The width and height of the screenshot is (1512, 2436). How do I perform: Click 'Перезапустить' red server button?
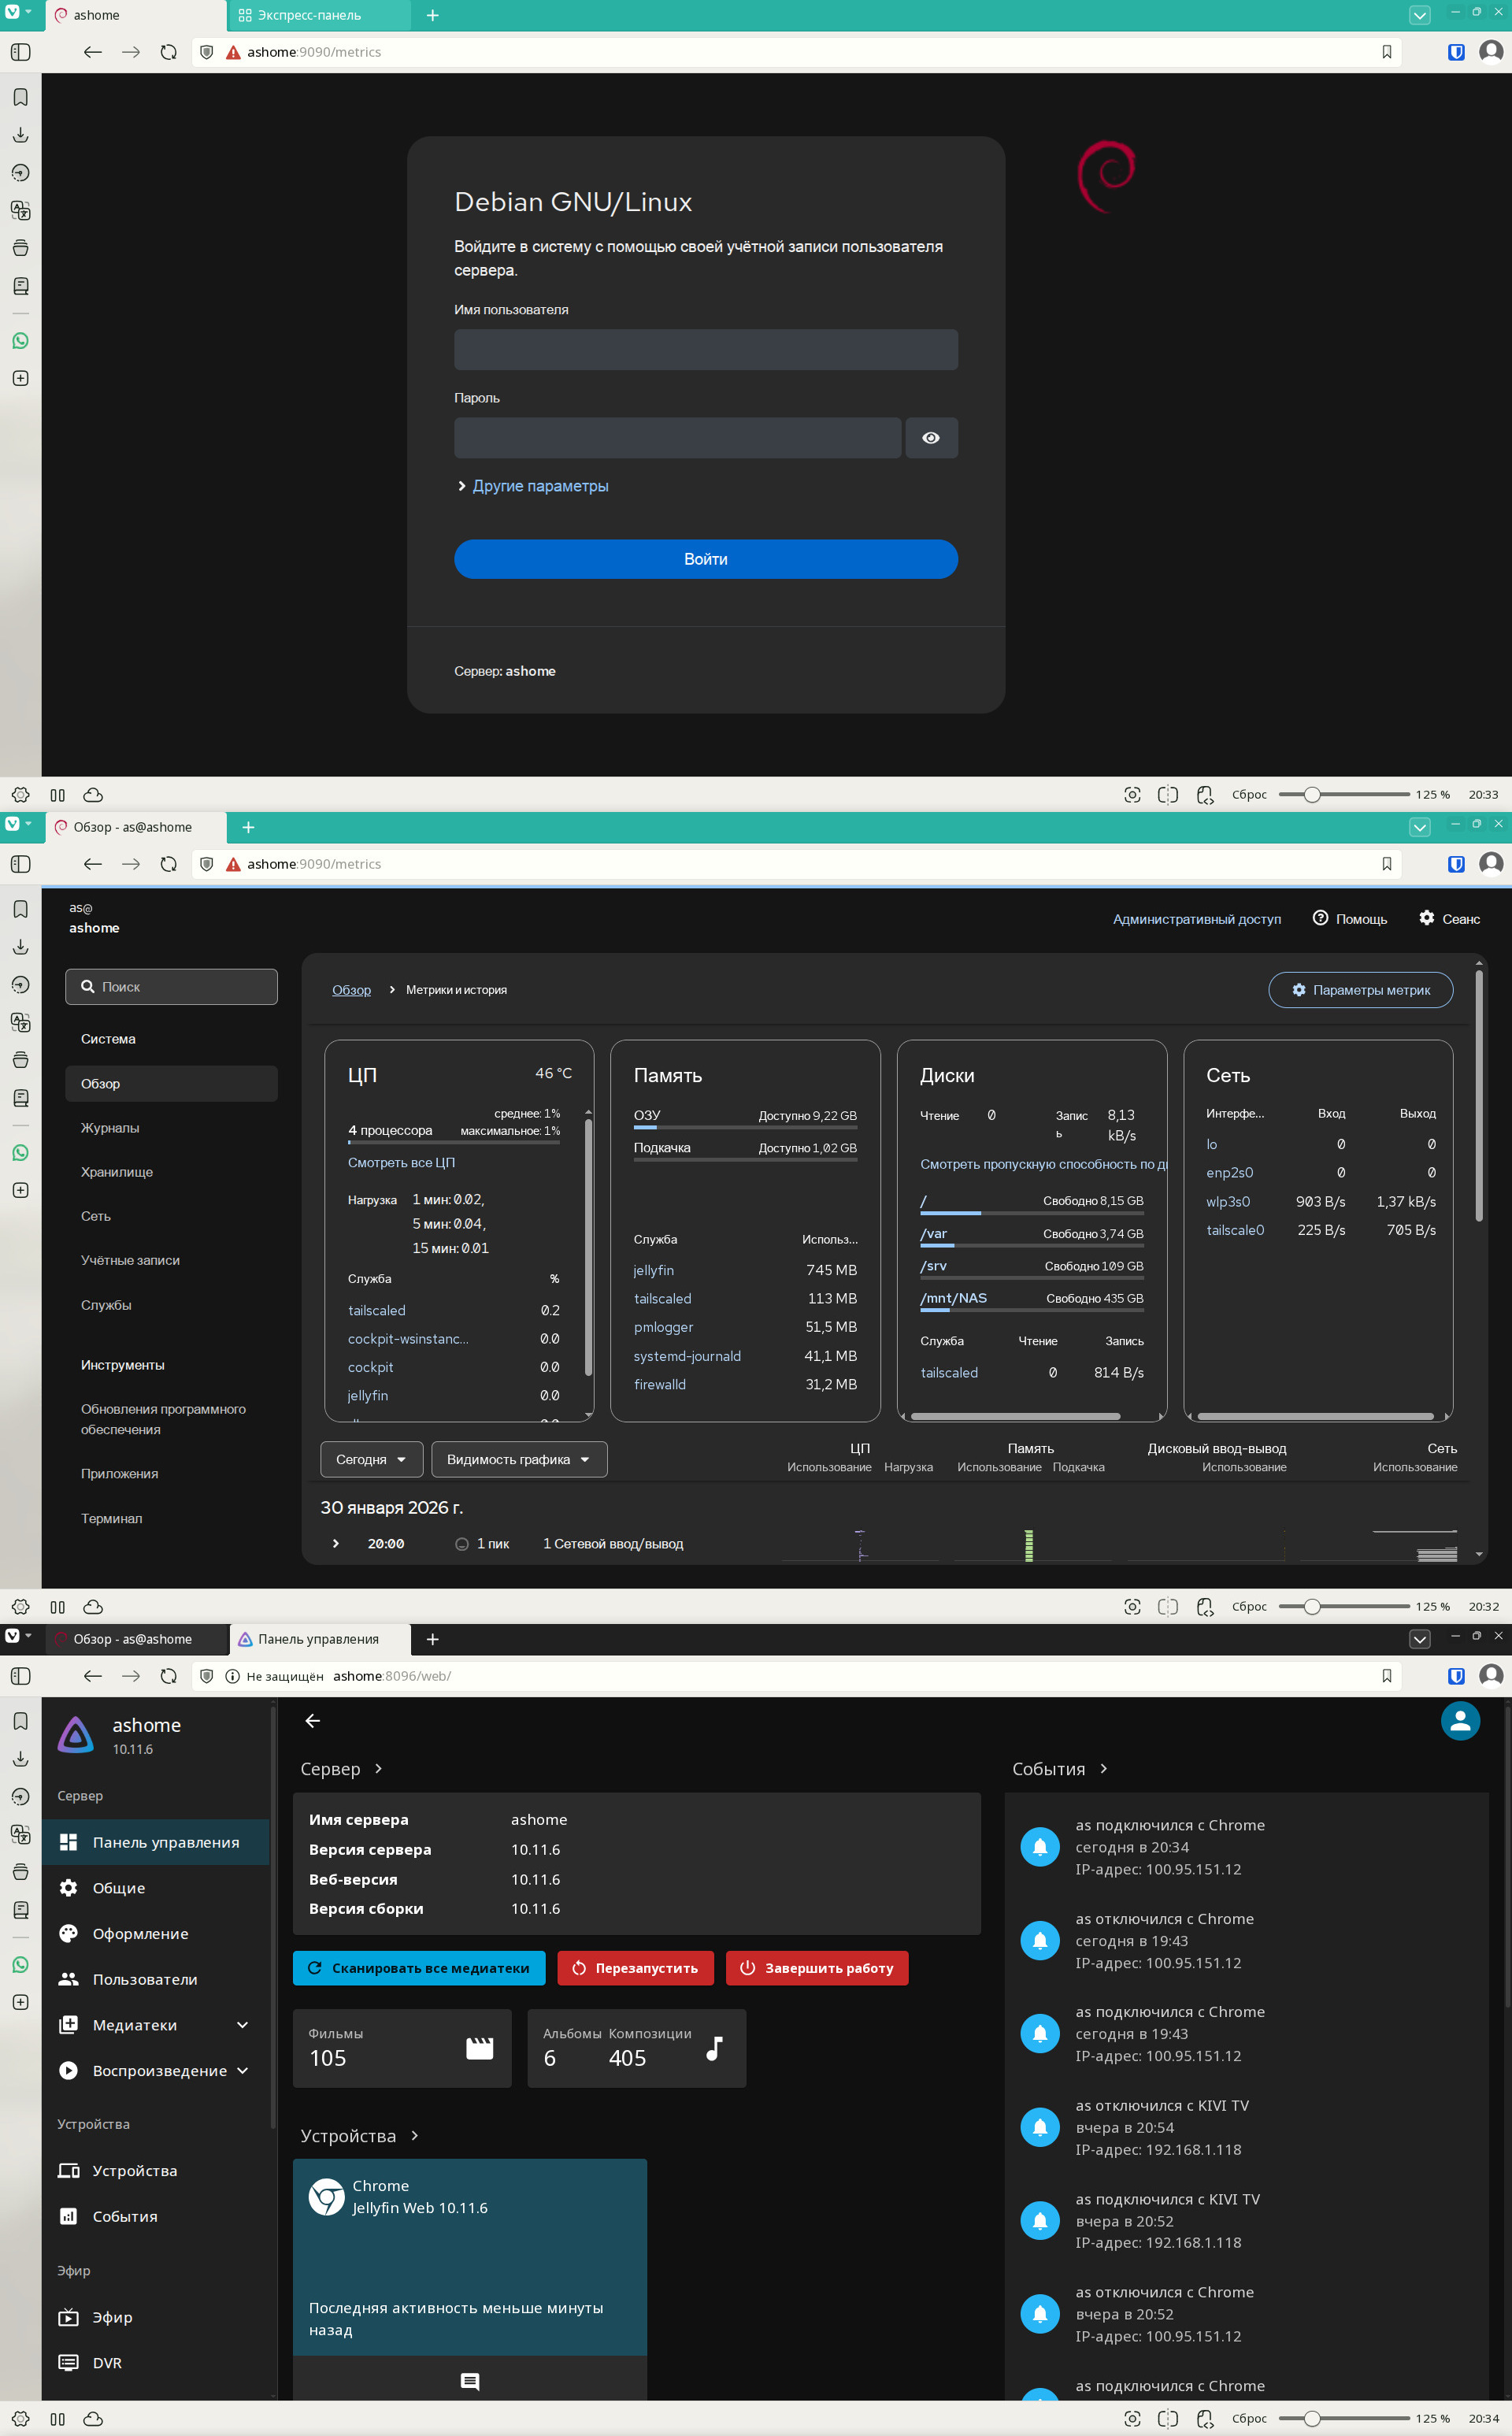[635, 1968]
